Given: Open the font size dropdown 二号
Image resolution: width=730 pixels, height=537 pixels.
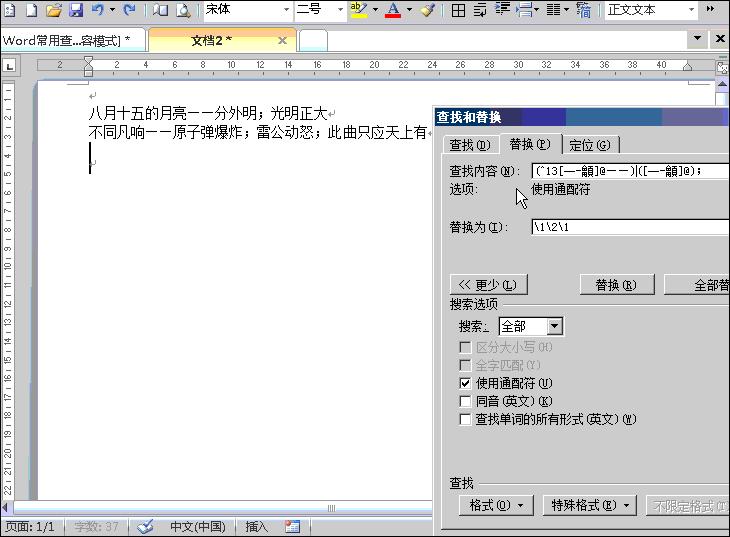Looking at the screenshot, I should pyautogui.click(x=340, y=10).
